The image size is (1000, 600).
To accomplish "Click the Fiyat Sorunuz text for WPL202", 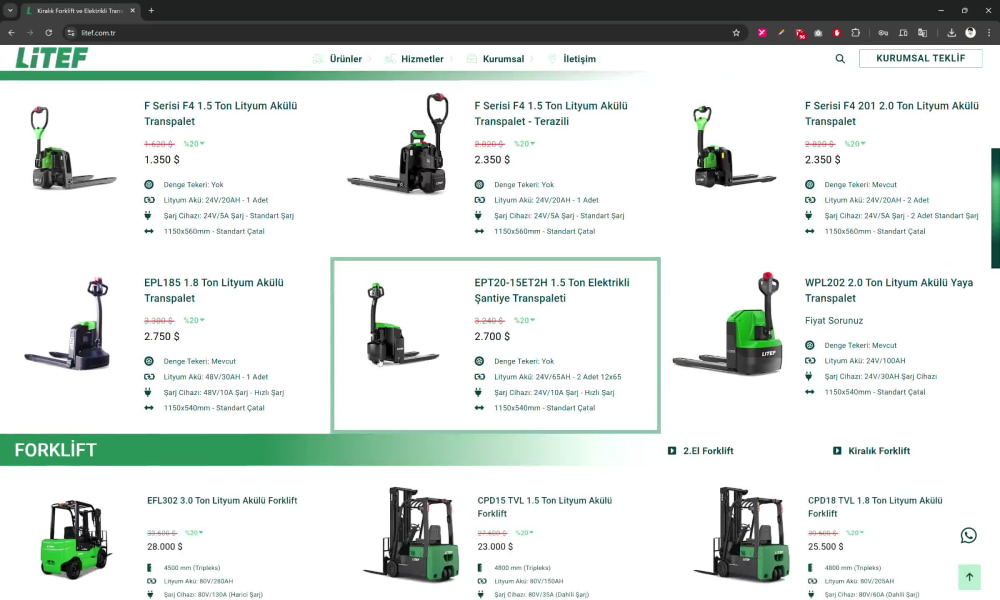I will (834, 321).
